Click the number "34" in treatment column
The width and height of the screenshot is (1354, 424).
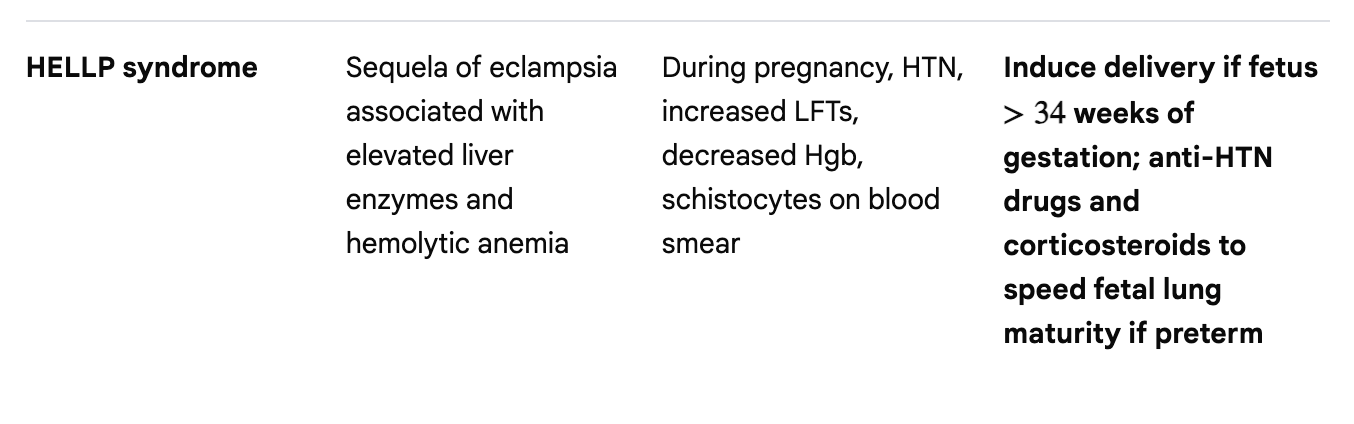point(1049,113)
